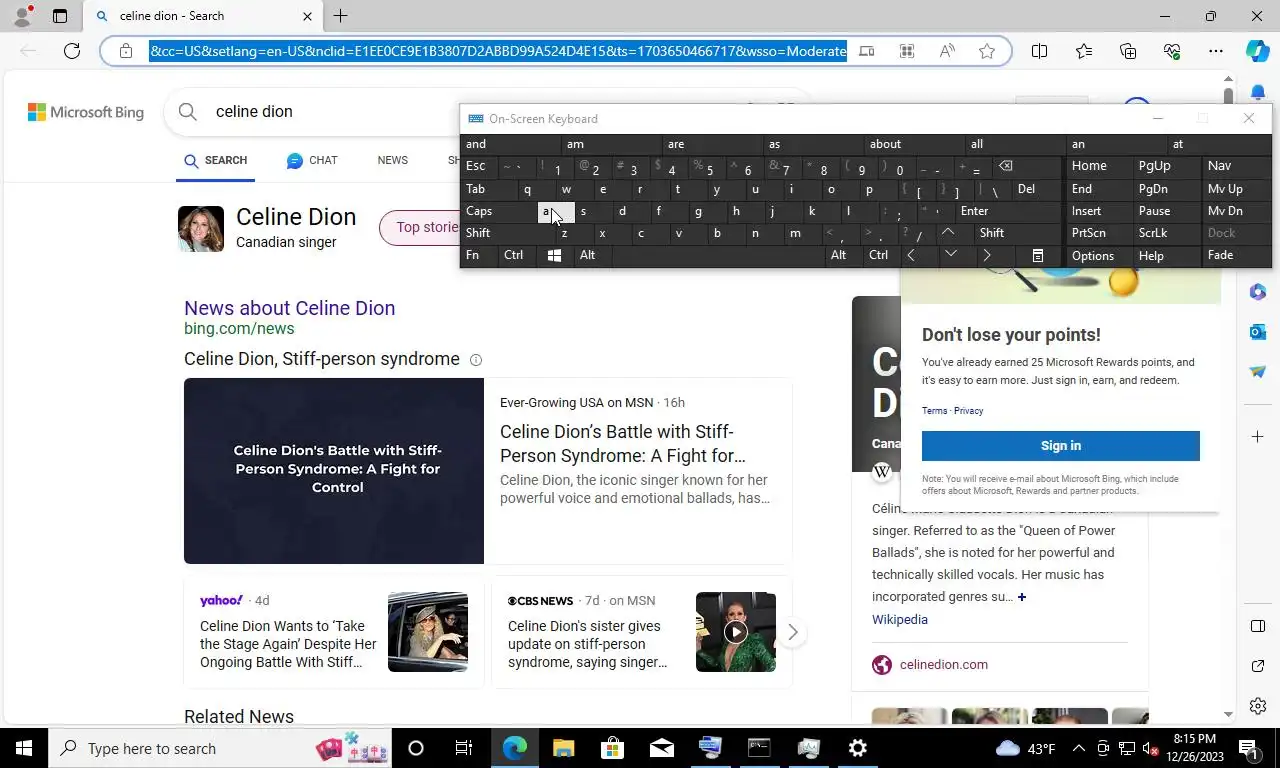Screen dimensions: 1280x768
Task: Toggle Caps lock on On-Screen Keyboard
Action: [x=500, y=211]
